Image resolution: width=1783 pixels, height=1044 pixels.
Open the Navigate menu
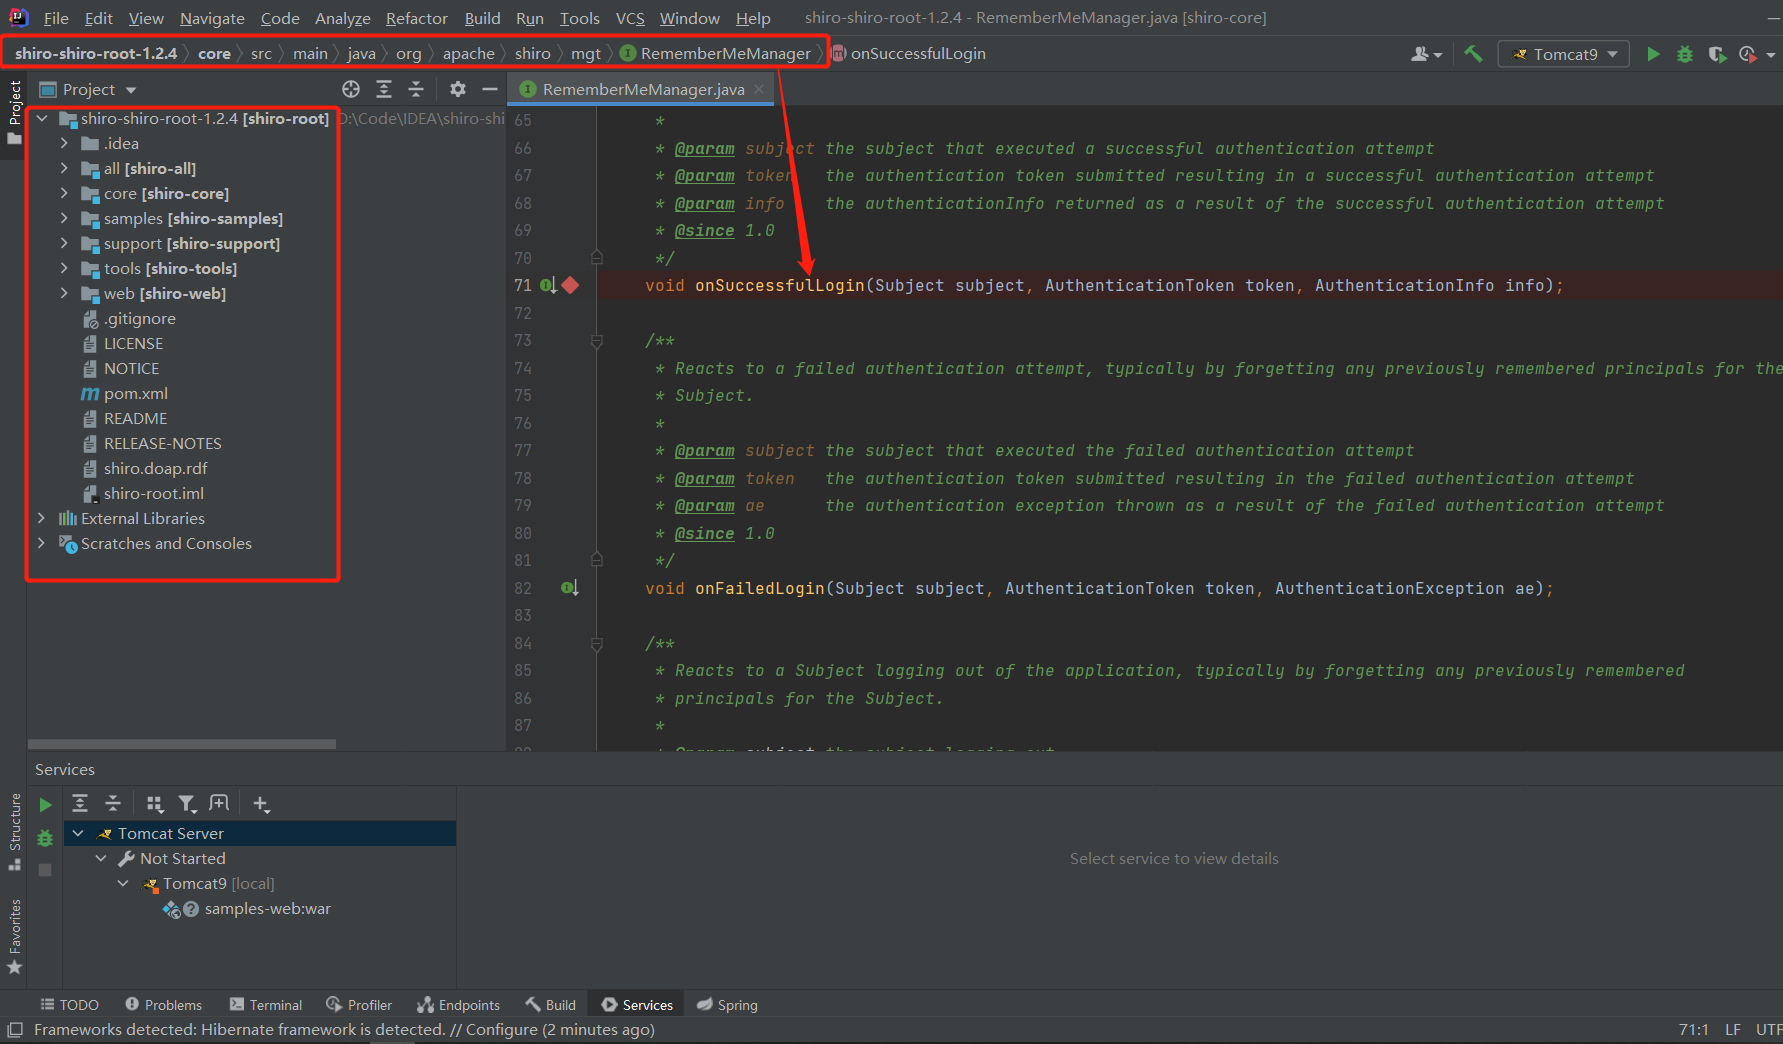pos(212,18)
